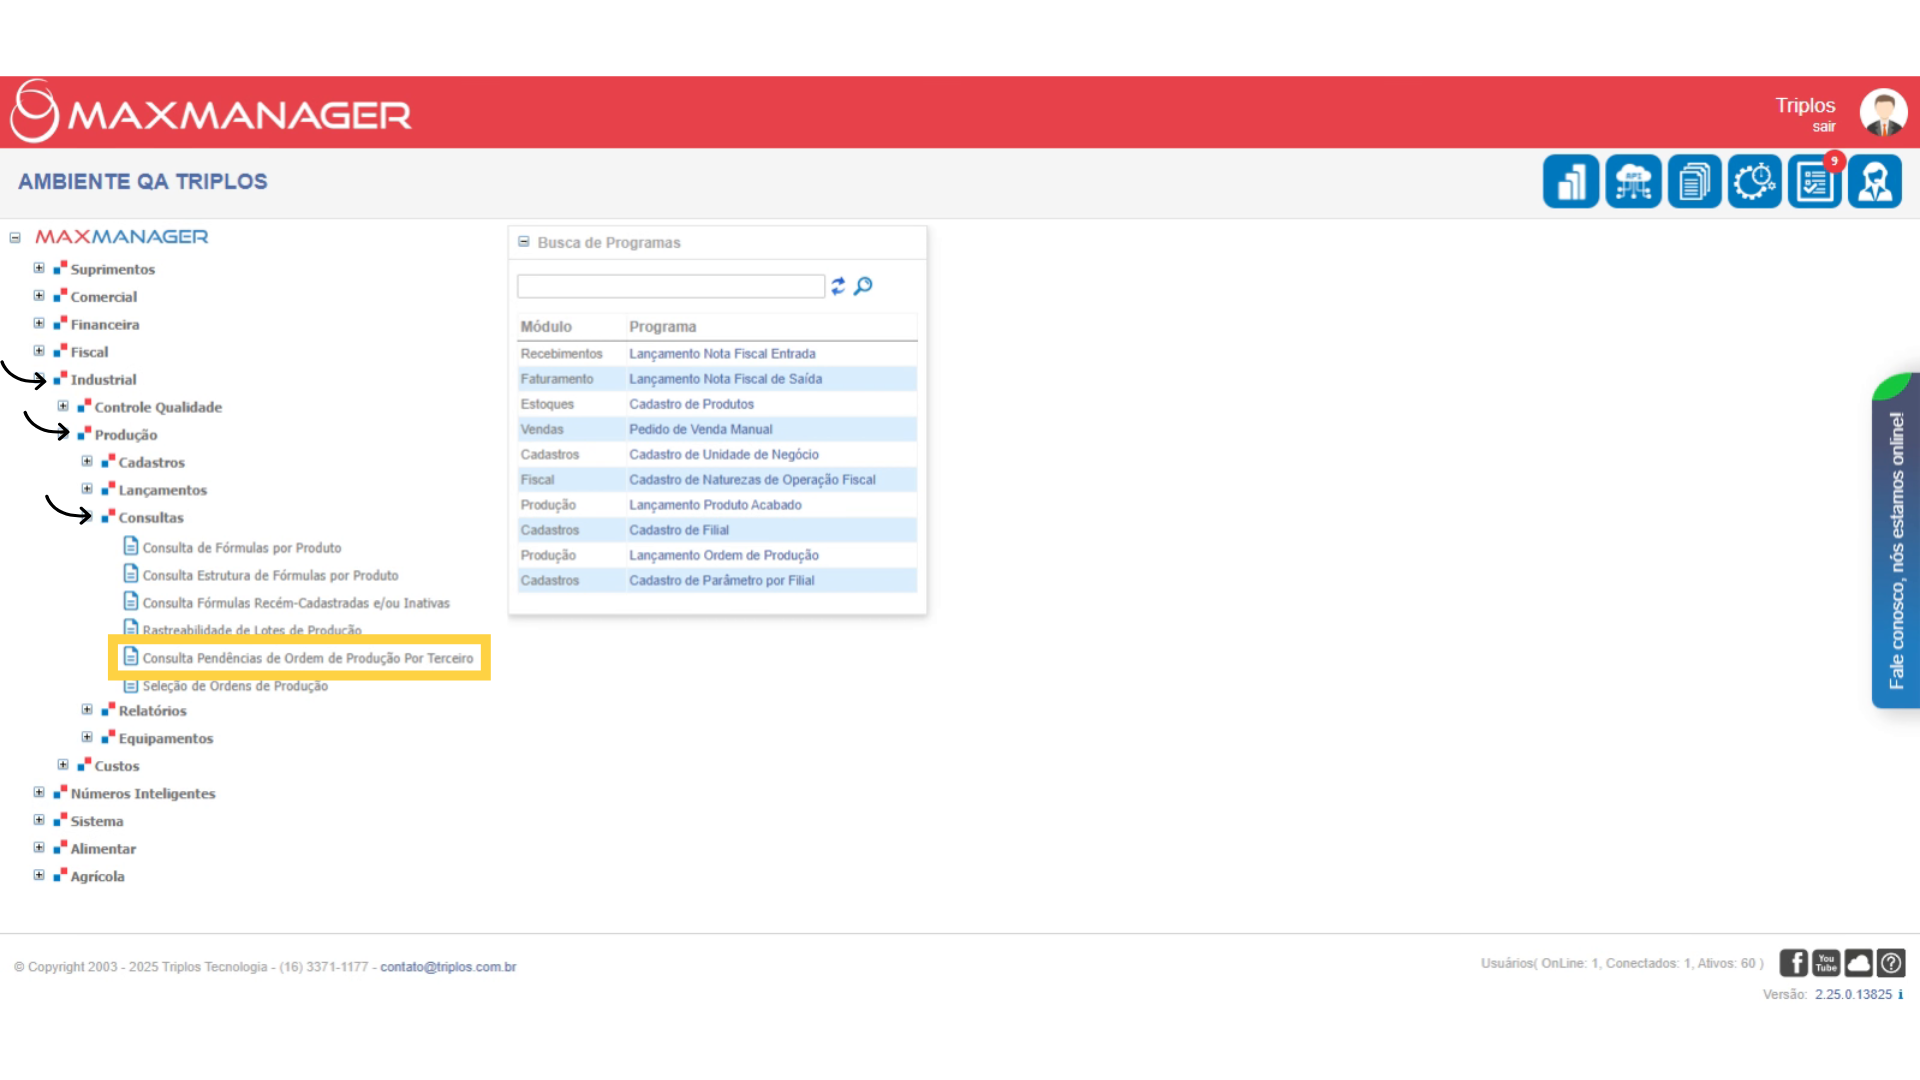Expand the Comercial module

pos(39,296)
